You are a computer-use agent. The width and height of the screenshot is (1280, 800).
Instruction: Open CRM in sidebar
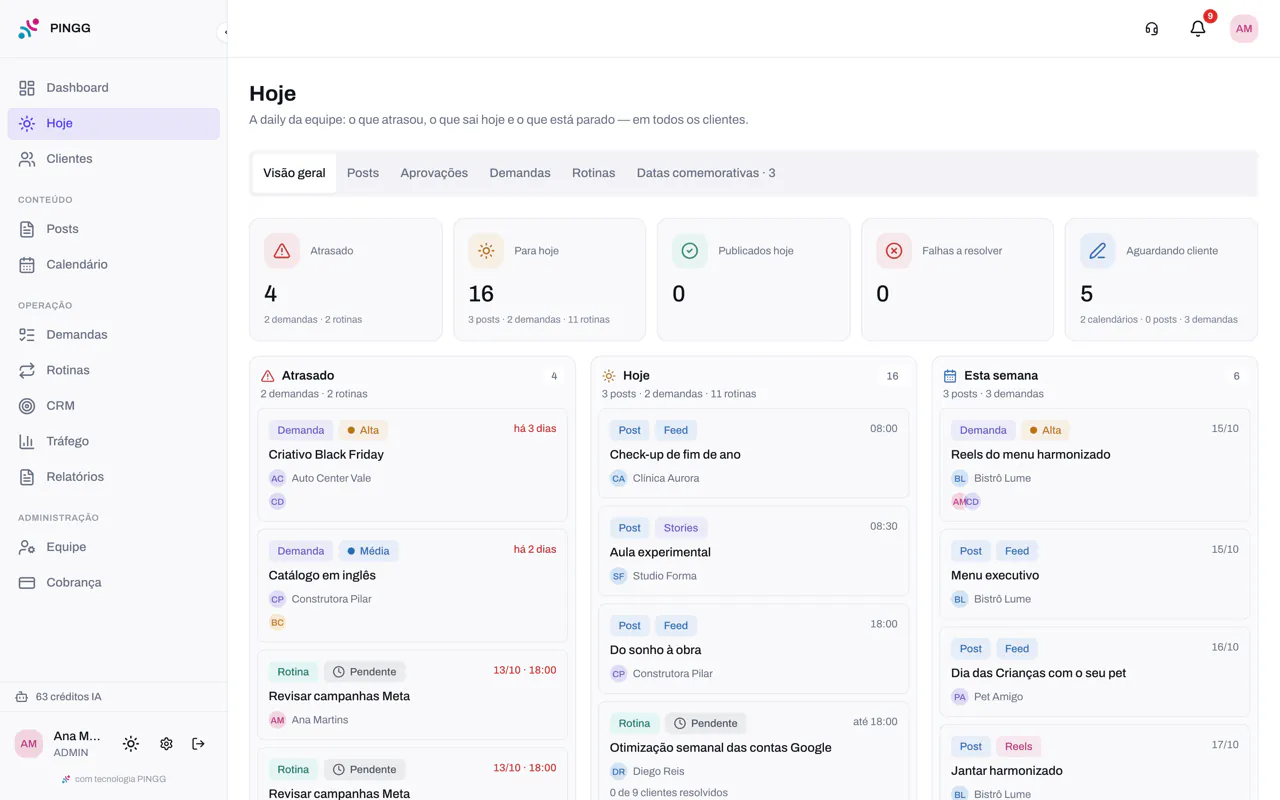[x=113, y=406]
